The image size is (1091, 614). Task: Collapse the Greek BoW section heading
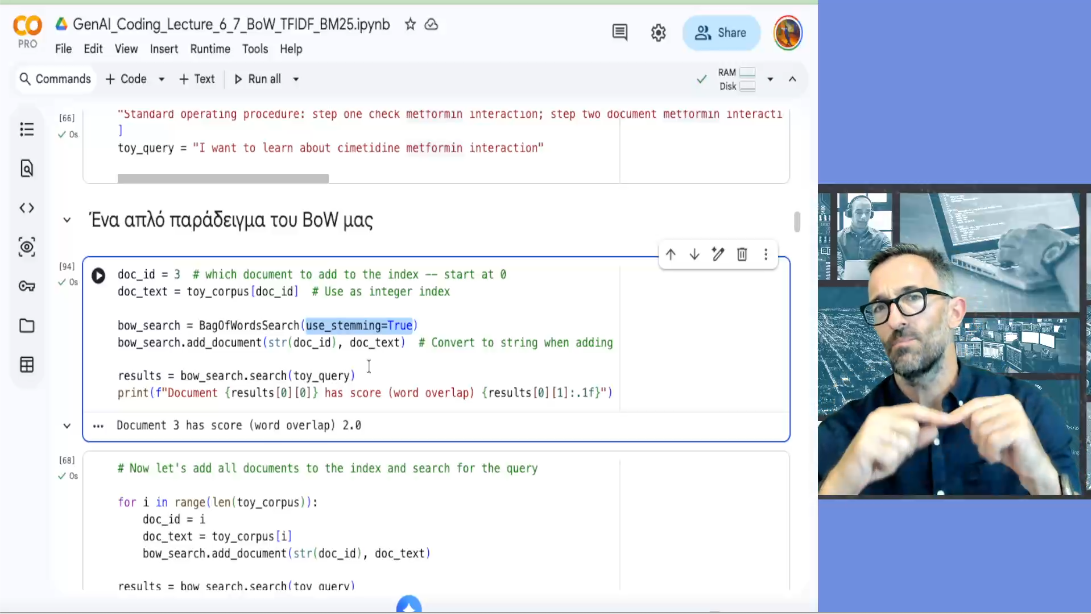pos(67,221)
